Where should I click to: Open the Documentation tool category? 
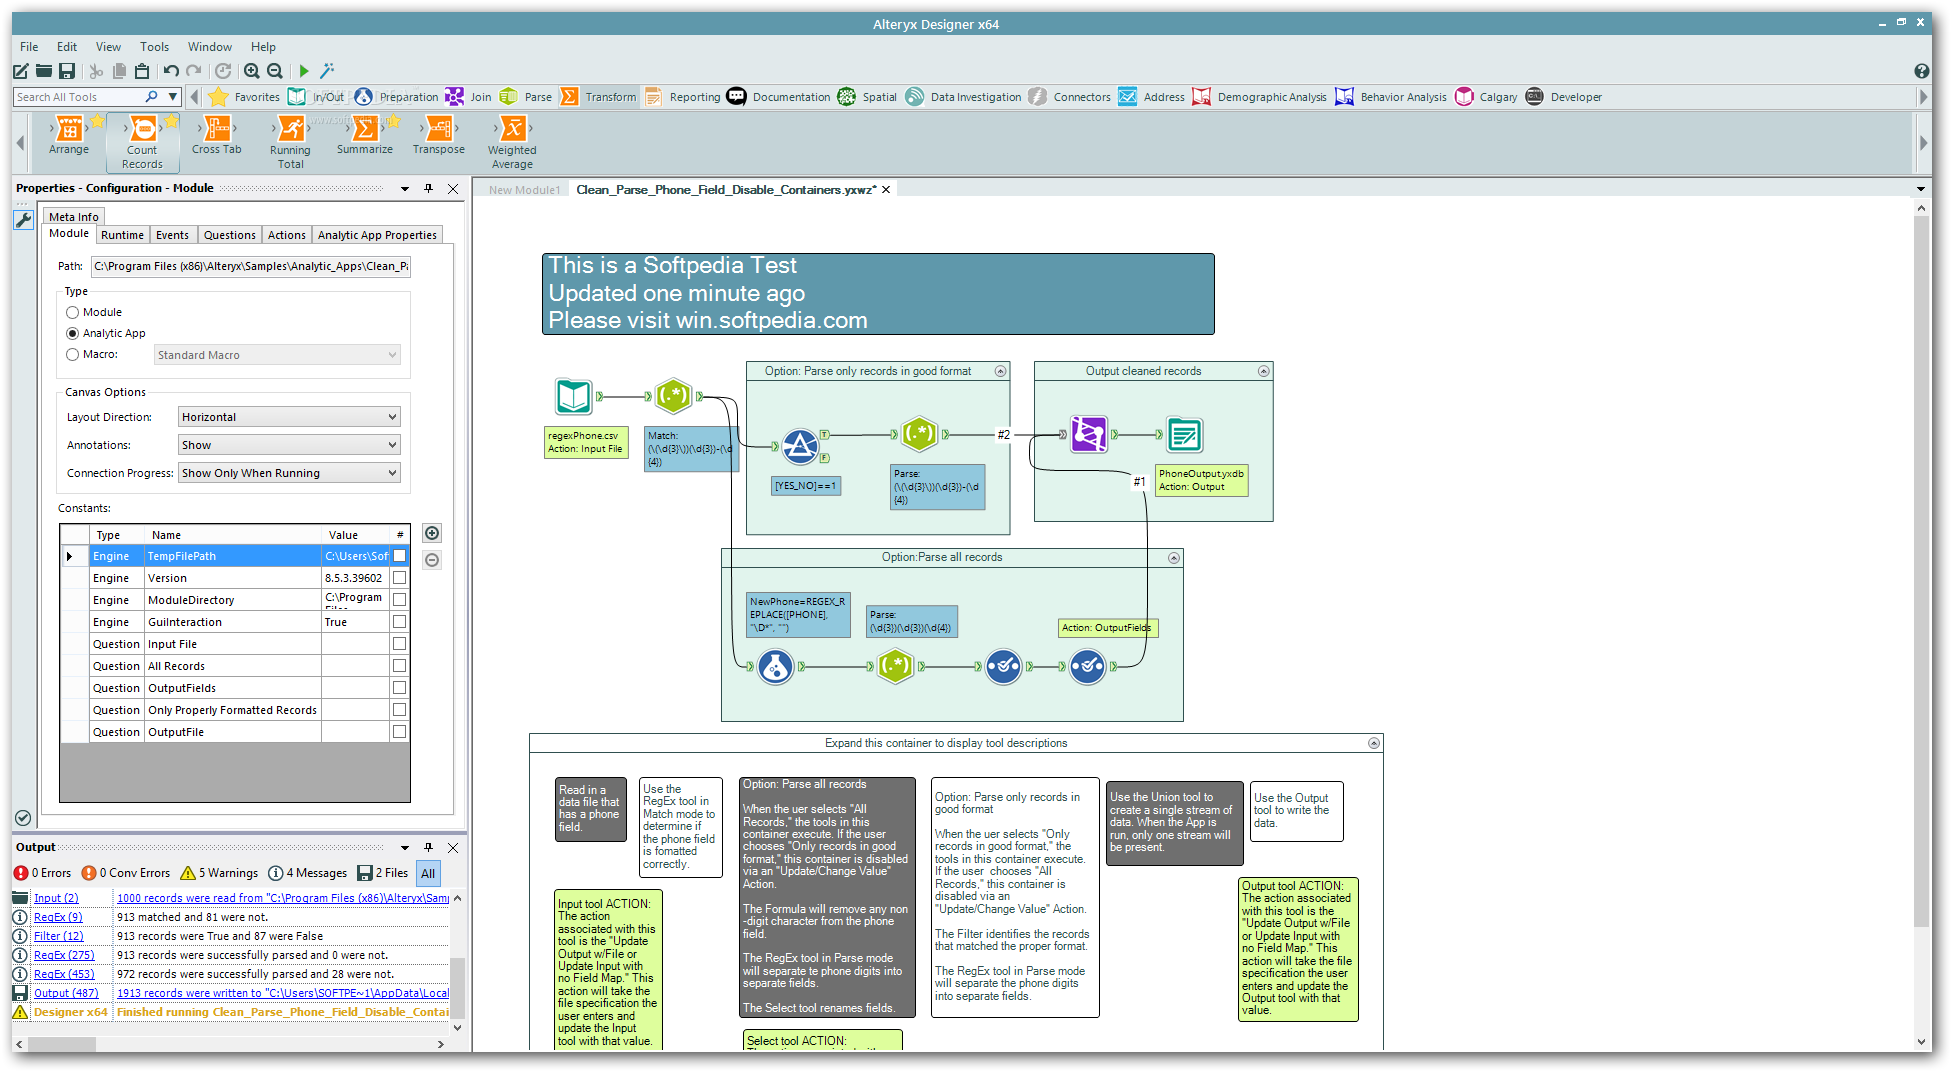pyautogui.click(x=779, y=97)
